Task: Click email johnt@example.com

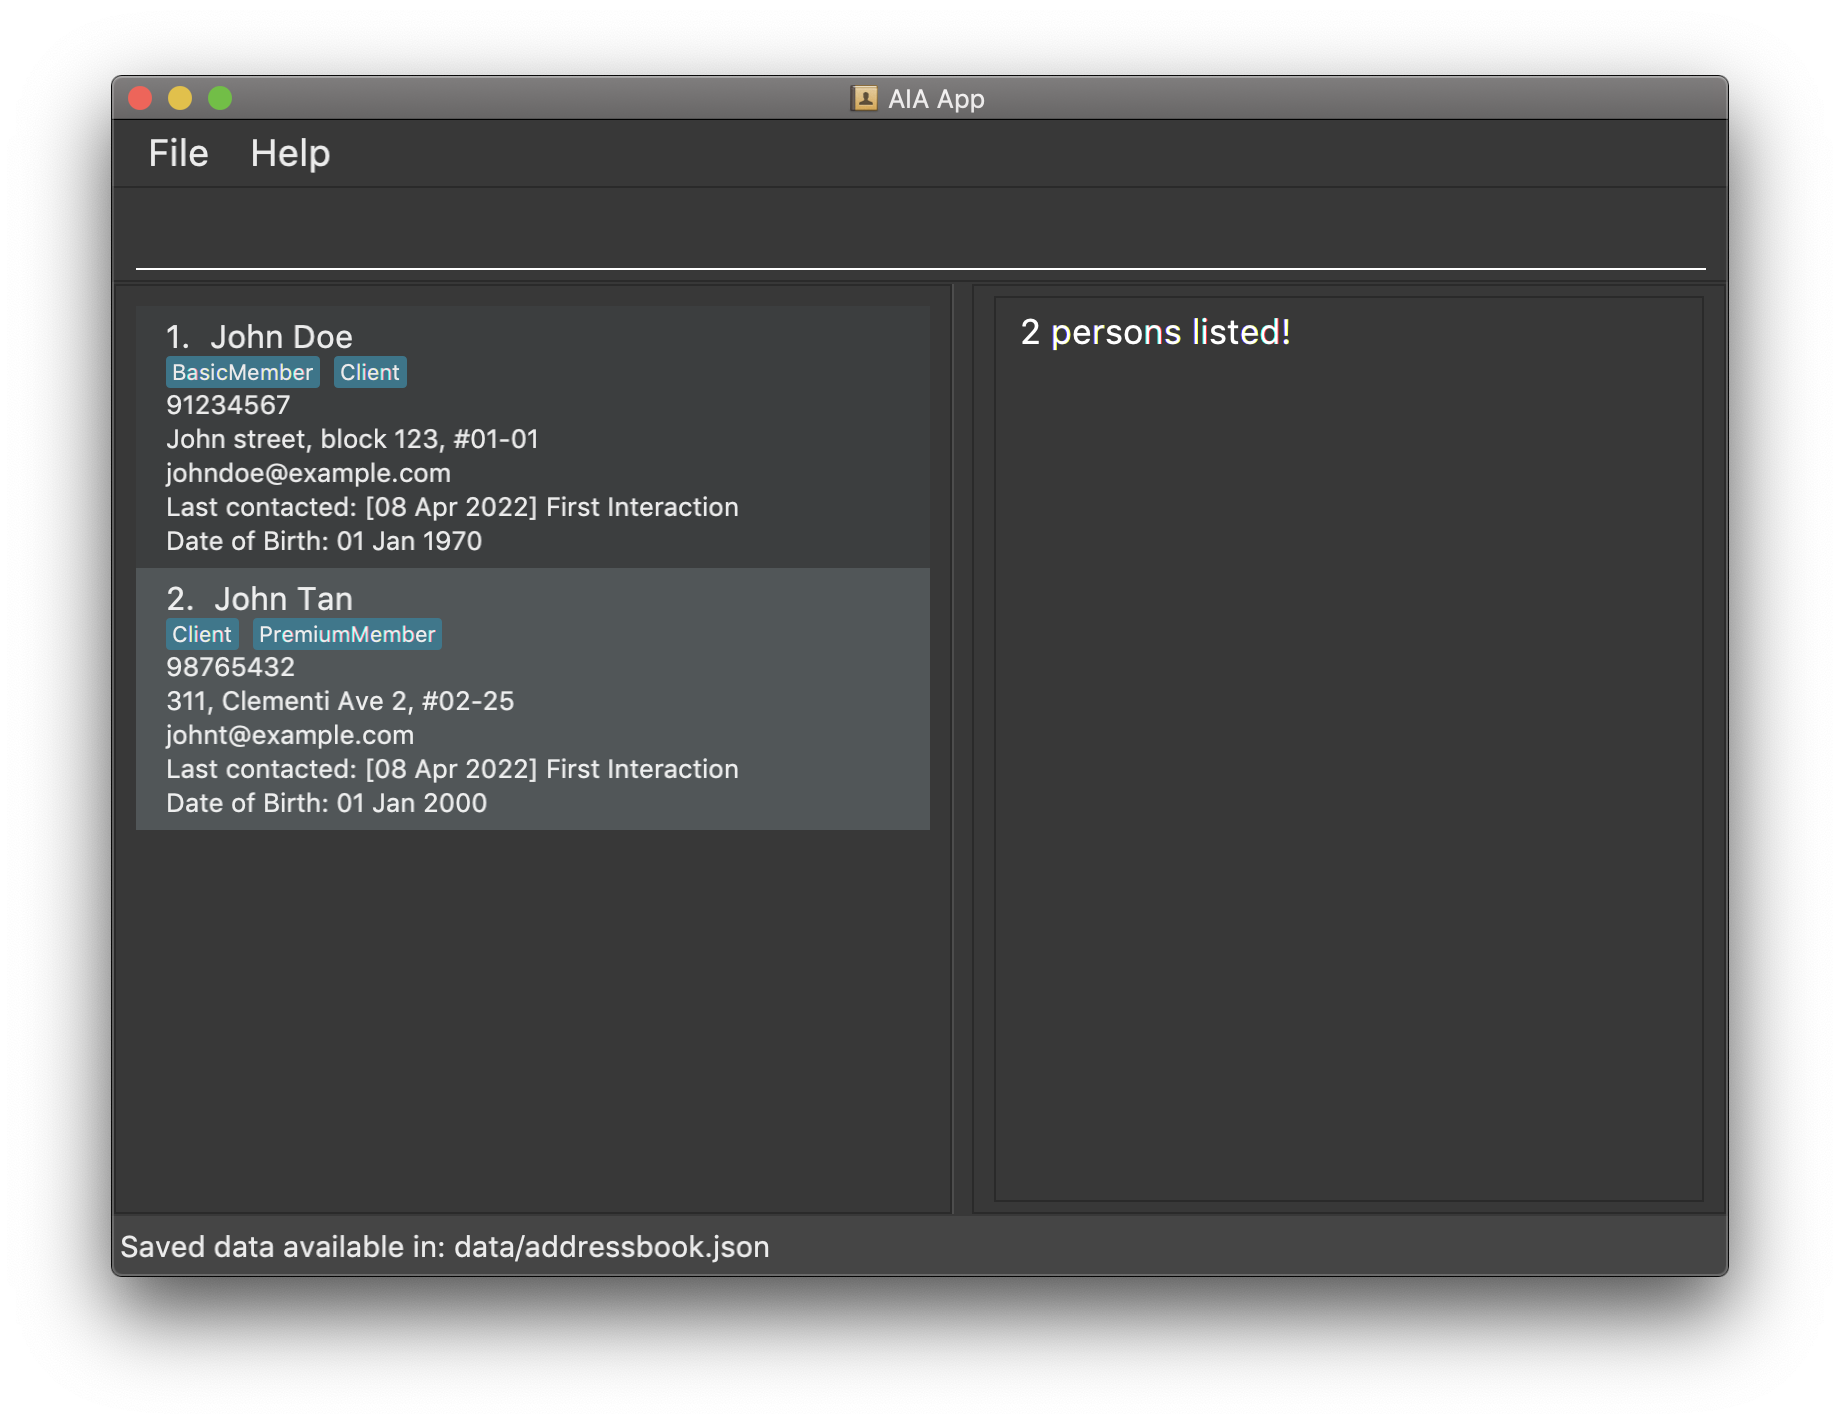Action: pyautogui.click(x=290, y=735)
